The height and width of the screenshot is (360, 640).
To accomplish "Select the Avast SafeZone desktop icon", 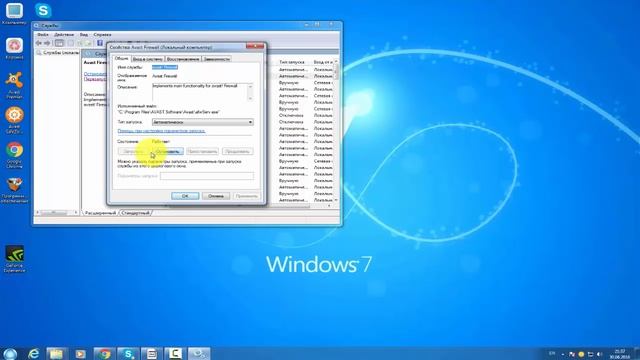I will (x=14, y=120).
